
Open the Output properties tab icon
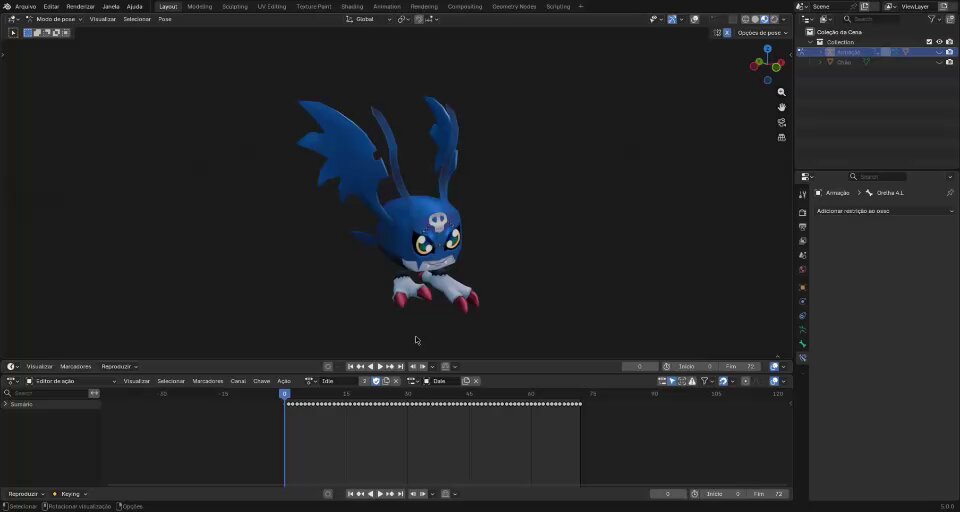(x=803, y=227)
